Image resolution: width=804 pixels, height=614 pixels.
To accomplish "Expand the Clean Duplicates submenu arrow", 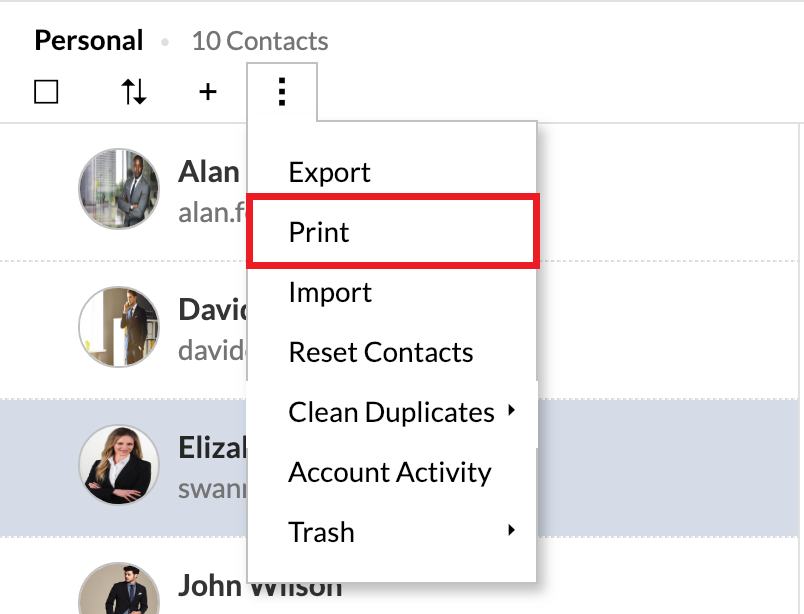I will (x=512, y=410).
